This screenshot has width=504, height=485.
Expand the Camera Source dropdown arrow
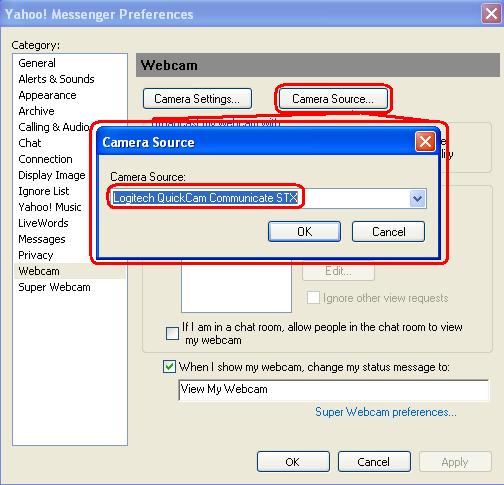[418, 199]
